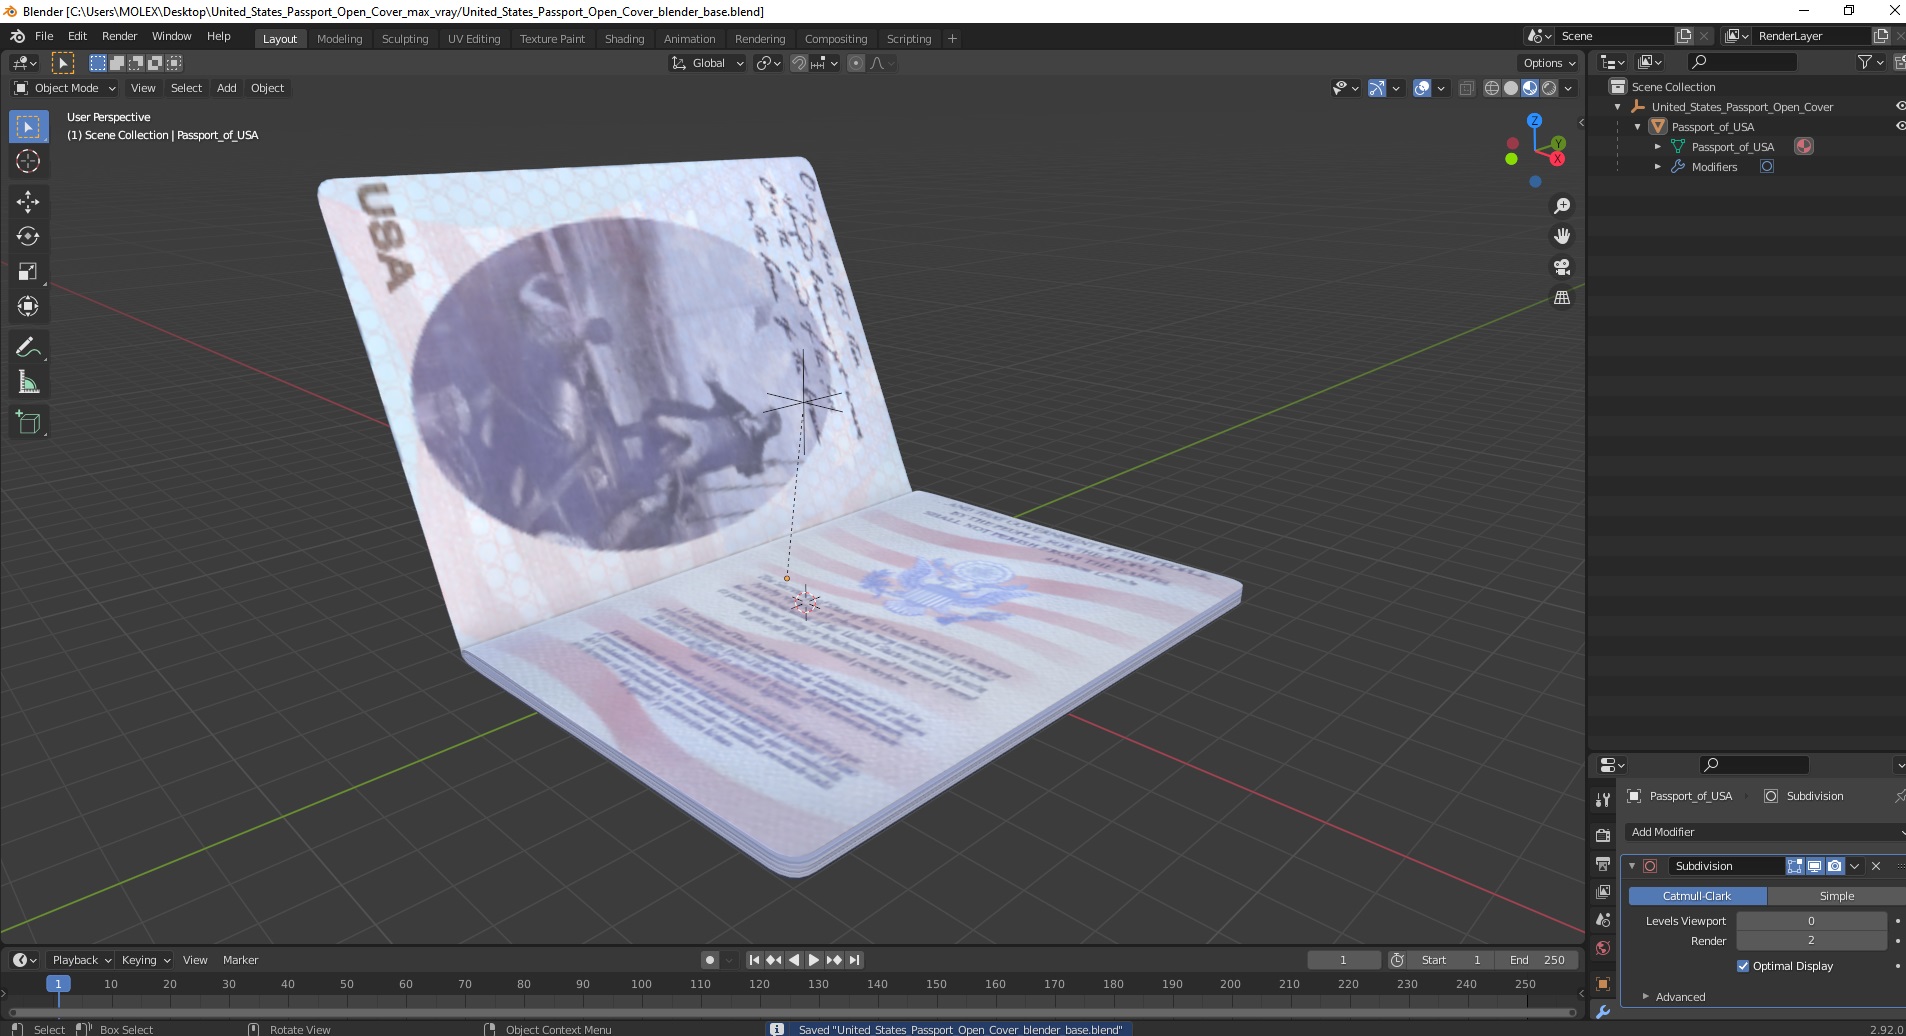The image size is (1906, 1036).
Task: Toggle Subdivision modifier render display
Action: [x=1834, y=866]
